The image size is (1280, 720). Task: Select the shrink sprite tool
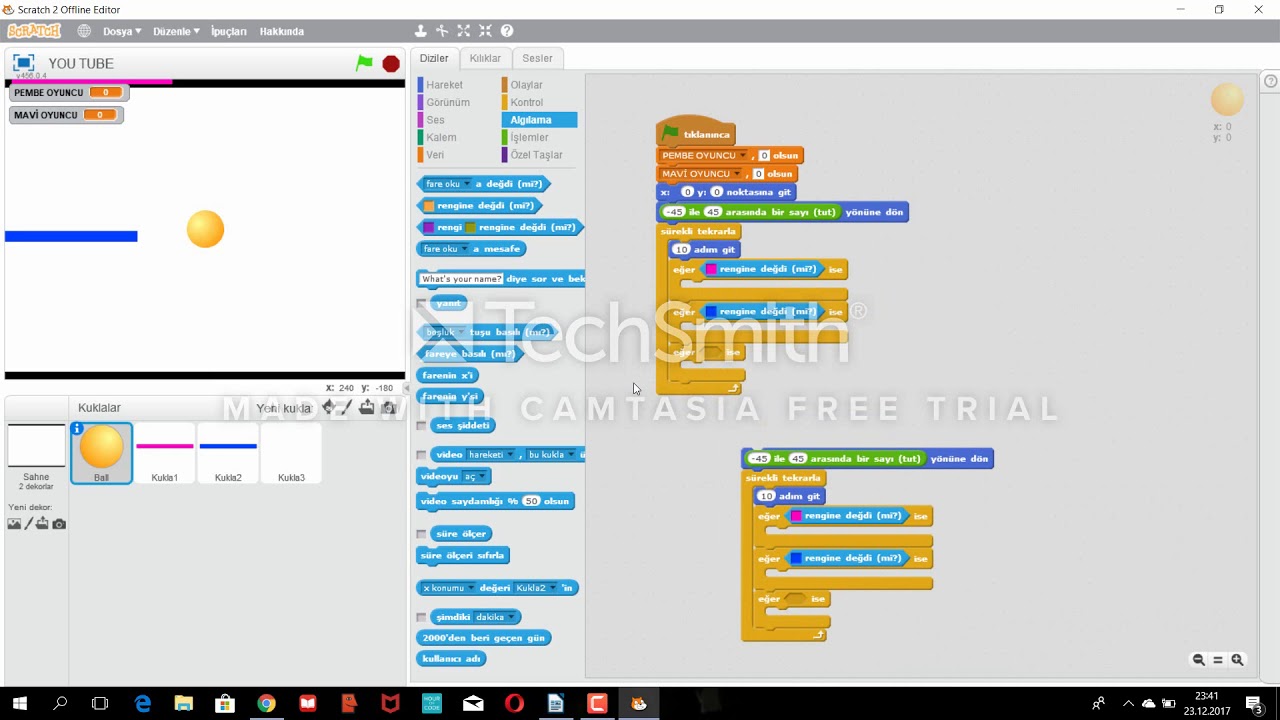click(485, 31)
